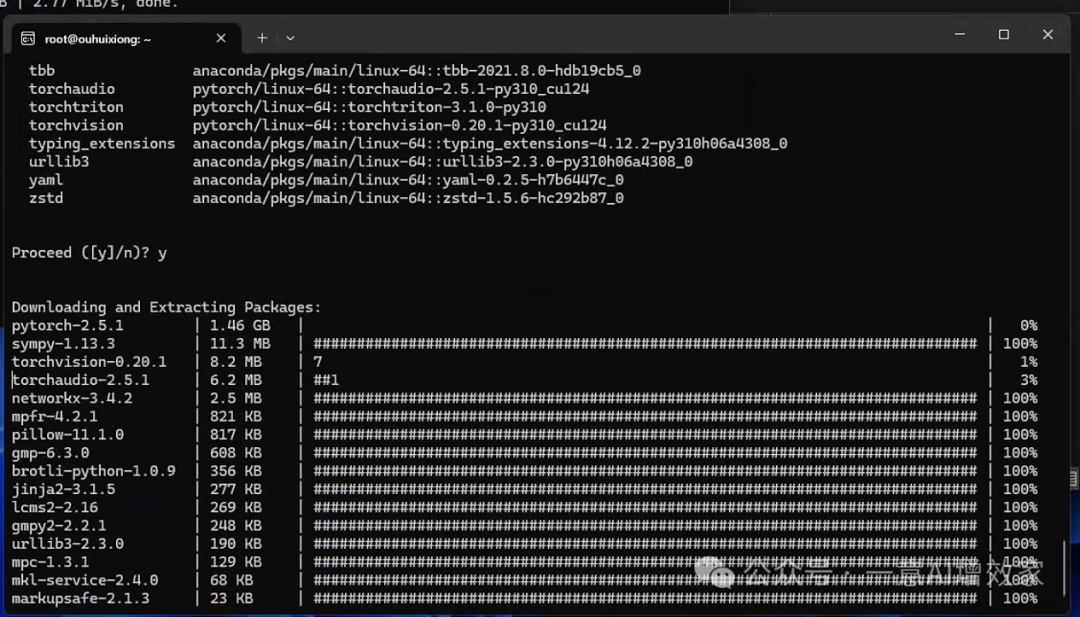Click the jinja2-3.1.5 package name
The height and width of the screenshot is (617, 1080).
coord(63,490)
